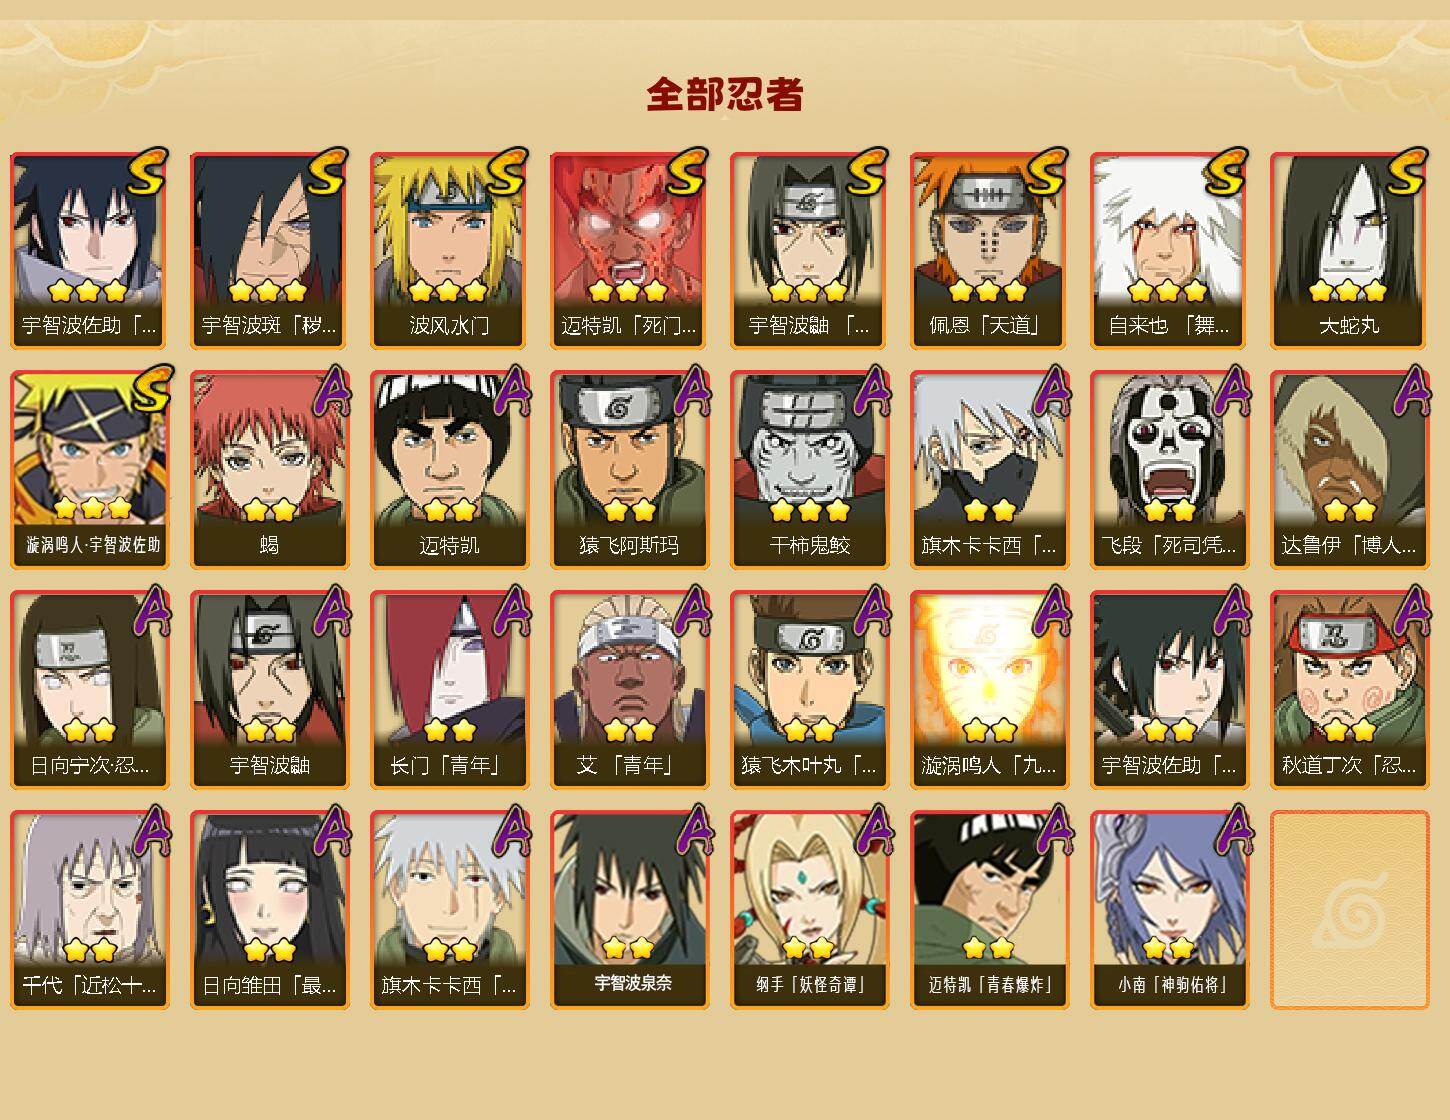Choose the 佩恩「天道」 ninja portrait

point(989,250)
